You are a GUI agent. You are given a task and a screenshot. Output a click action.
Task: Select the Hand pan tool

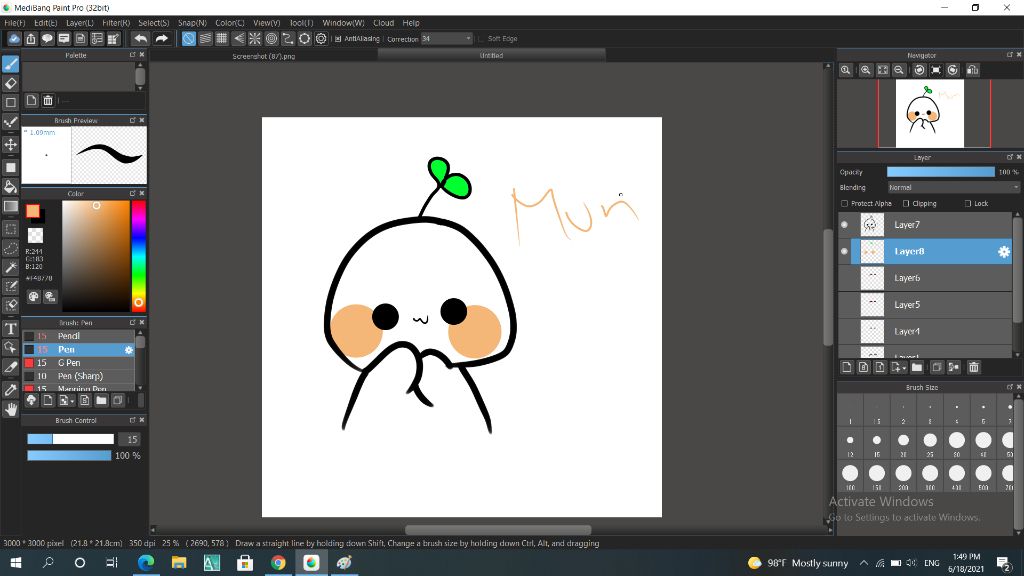click(x=10, y=409)
